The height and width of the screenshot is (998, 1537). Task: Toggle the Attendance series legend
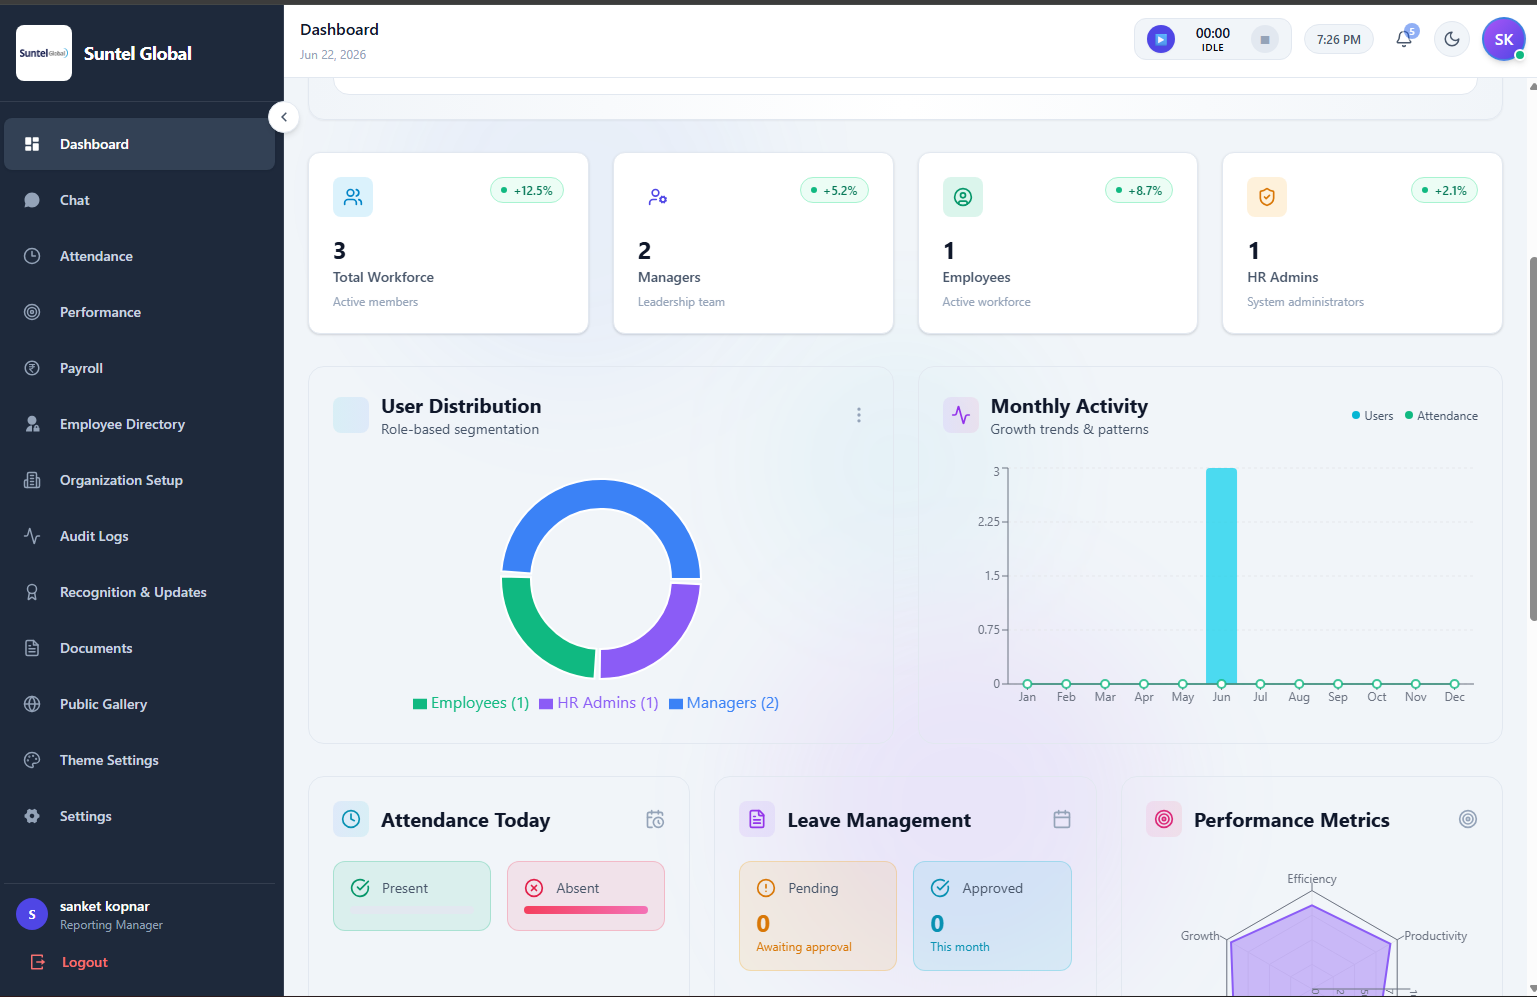tap(1441, 416)
